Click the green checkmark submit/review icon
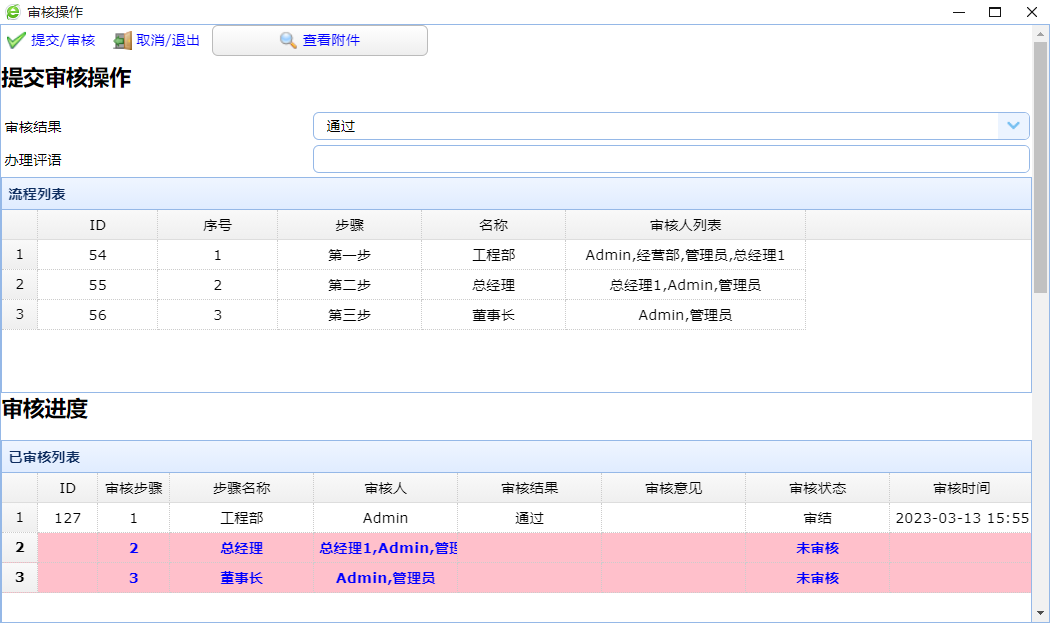The height and width of the screenshot is (628, 1050). coord(15,40)
